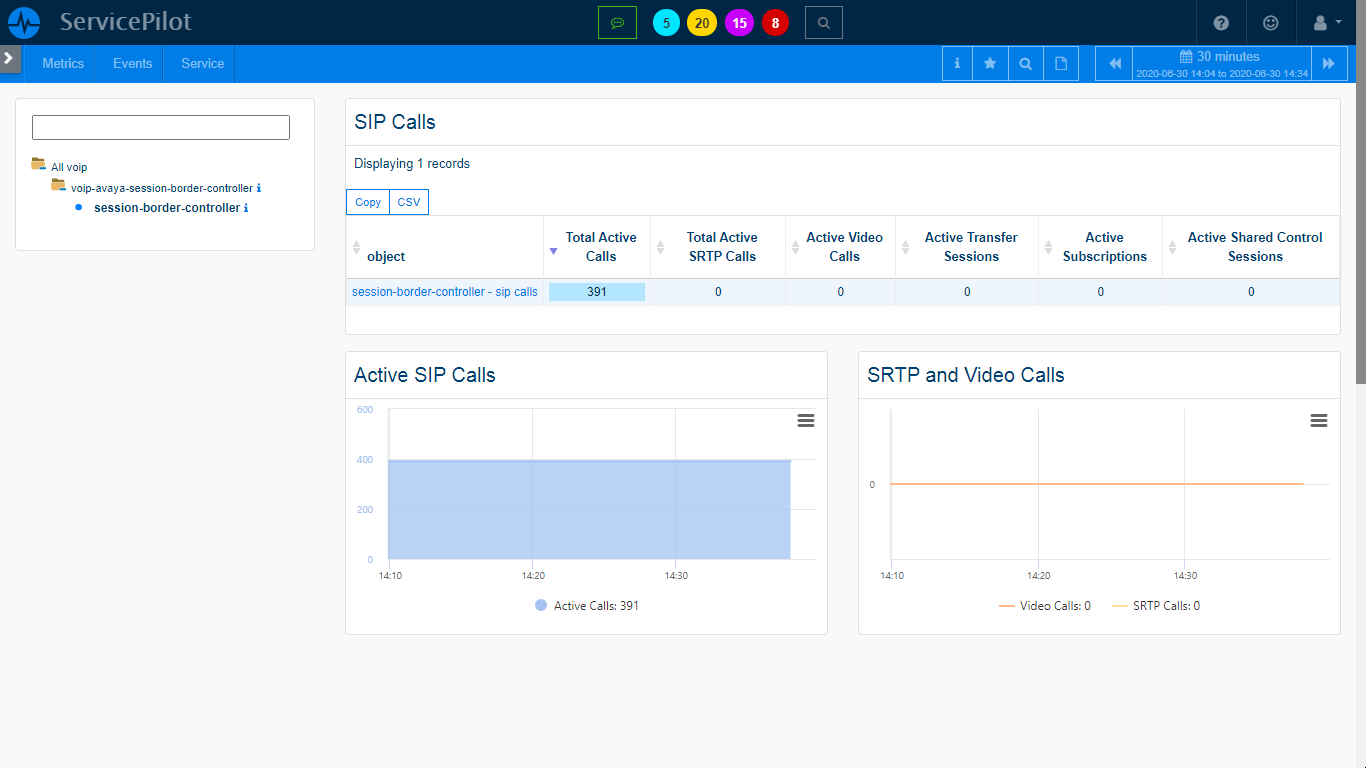Viewport: 1366px width, 768px height.
Task: Open the SRTP and Video Calls chart menu
Action: pos(1318,421)
